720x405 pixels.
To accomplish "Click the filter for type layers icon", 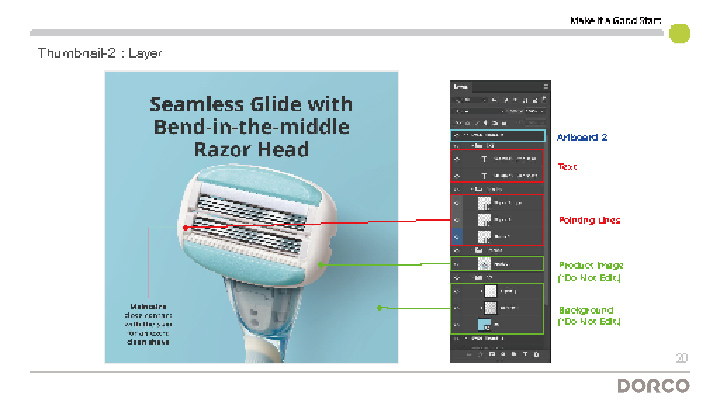I will click(x=515, y=100).
